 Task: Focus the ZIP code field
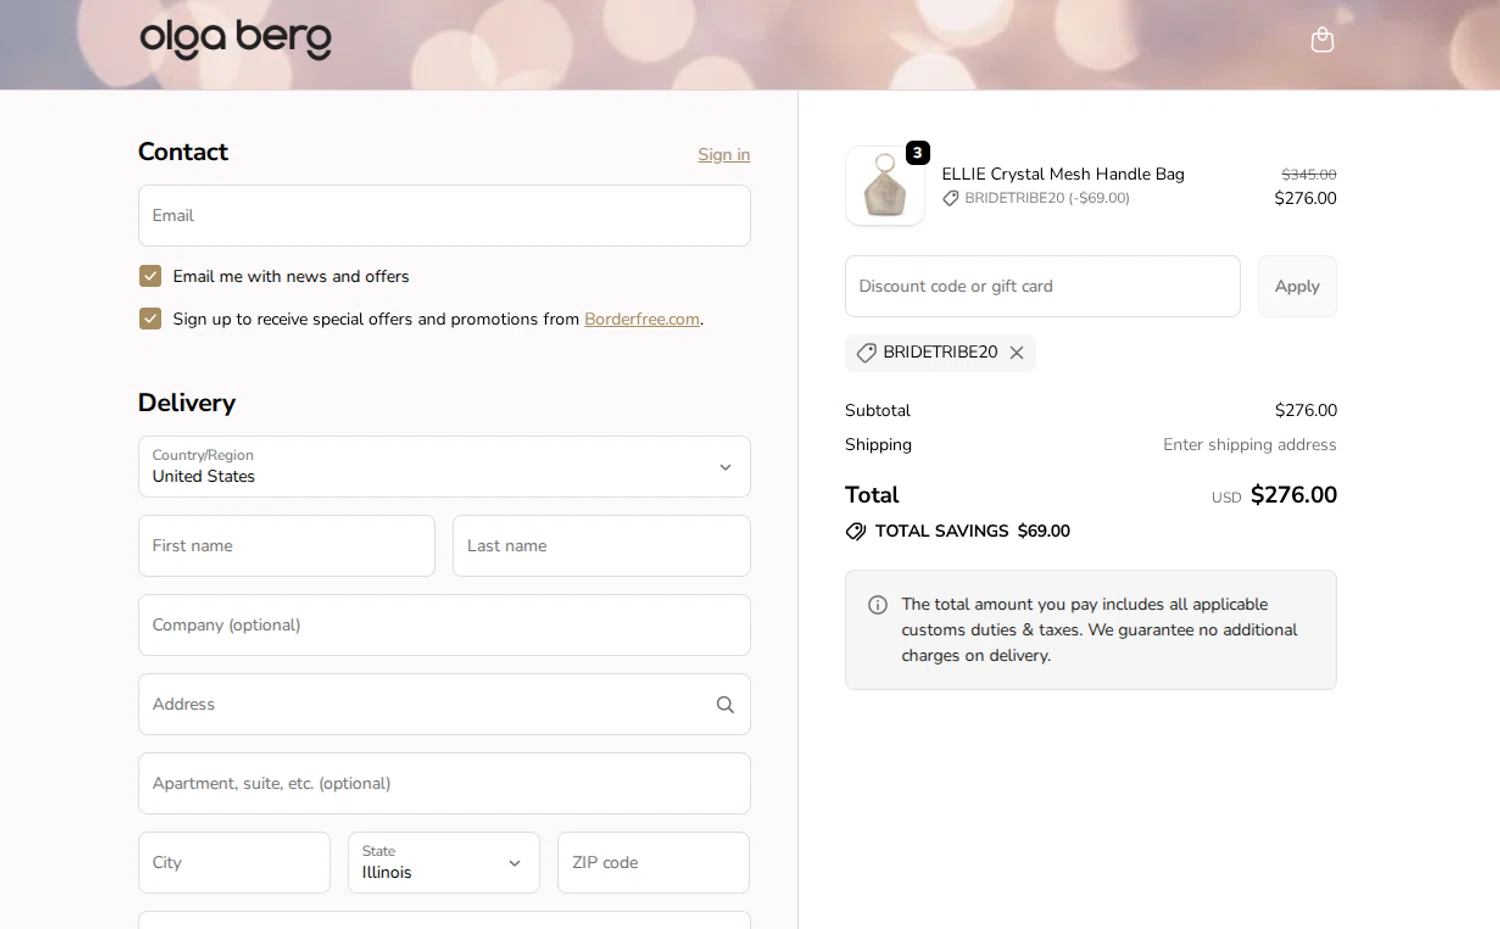pos(653,862)
